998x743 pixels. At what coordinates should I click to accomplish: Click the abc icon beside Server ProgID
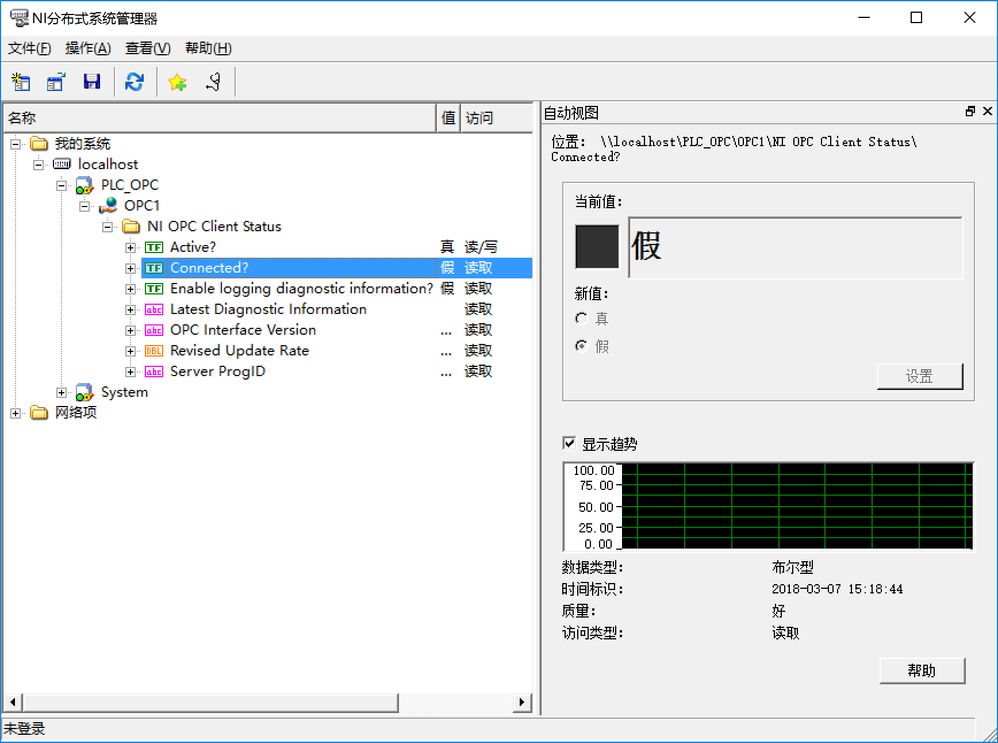pos(154,372)
